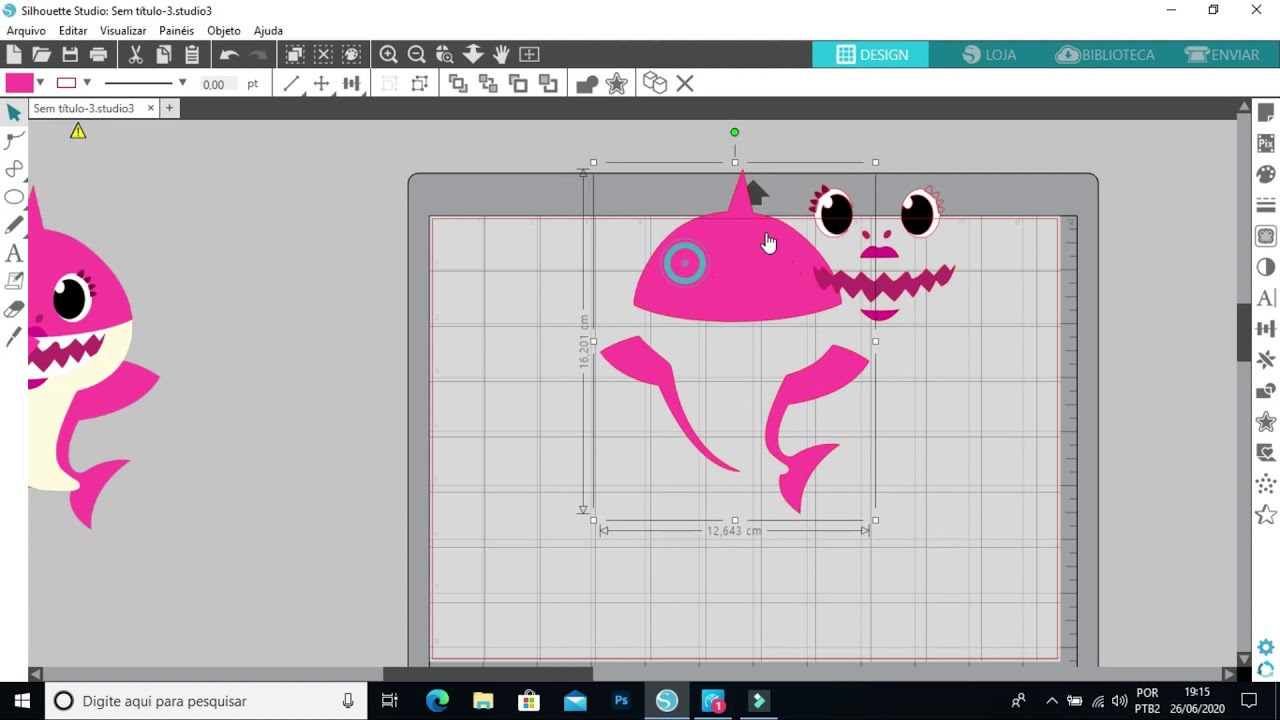Switch to the ENVIAR send tab

click(x=1222, y=55)
